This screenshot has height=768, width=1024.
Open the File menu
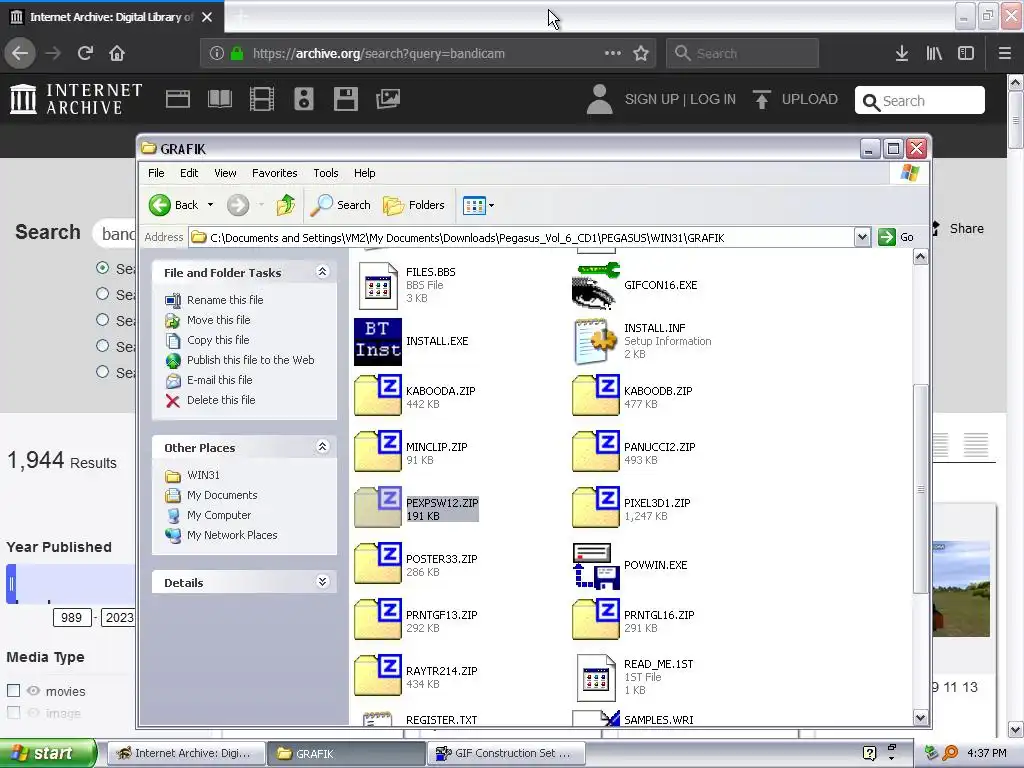[x=156, y=173]
